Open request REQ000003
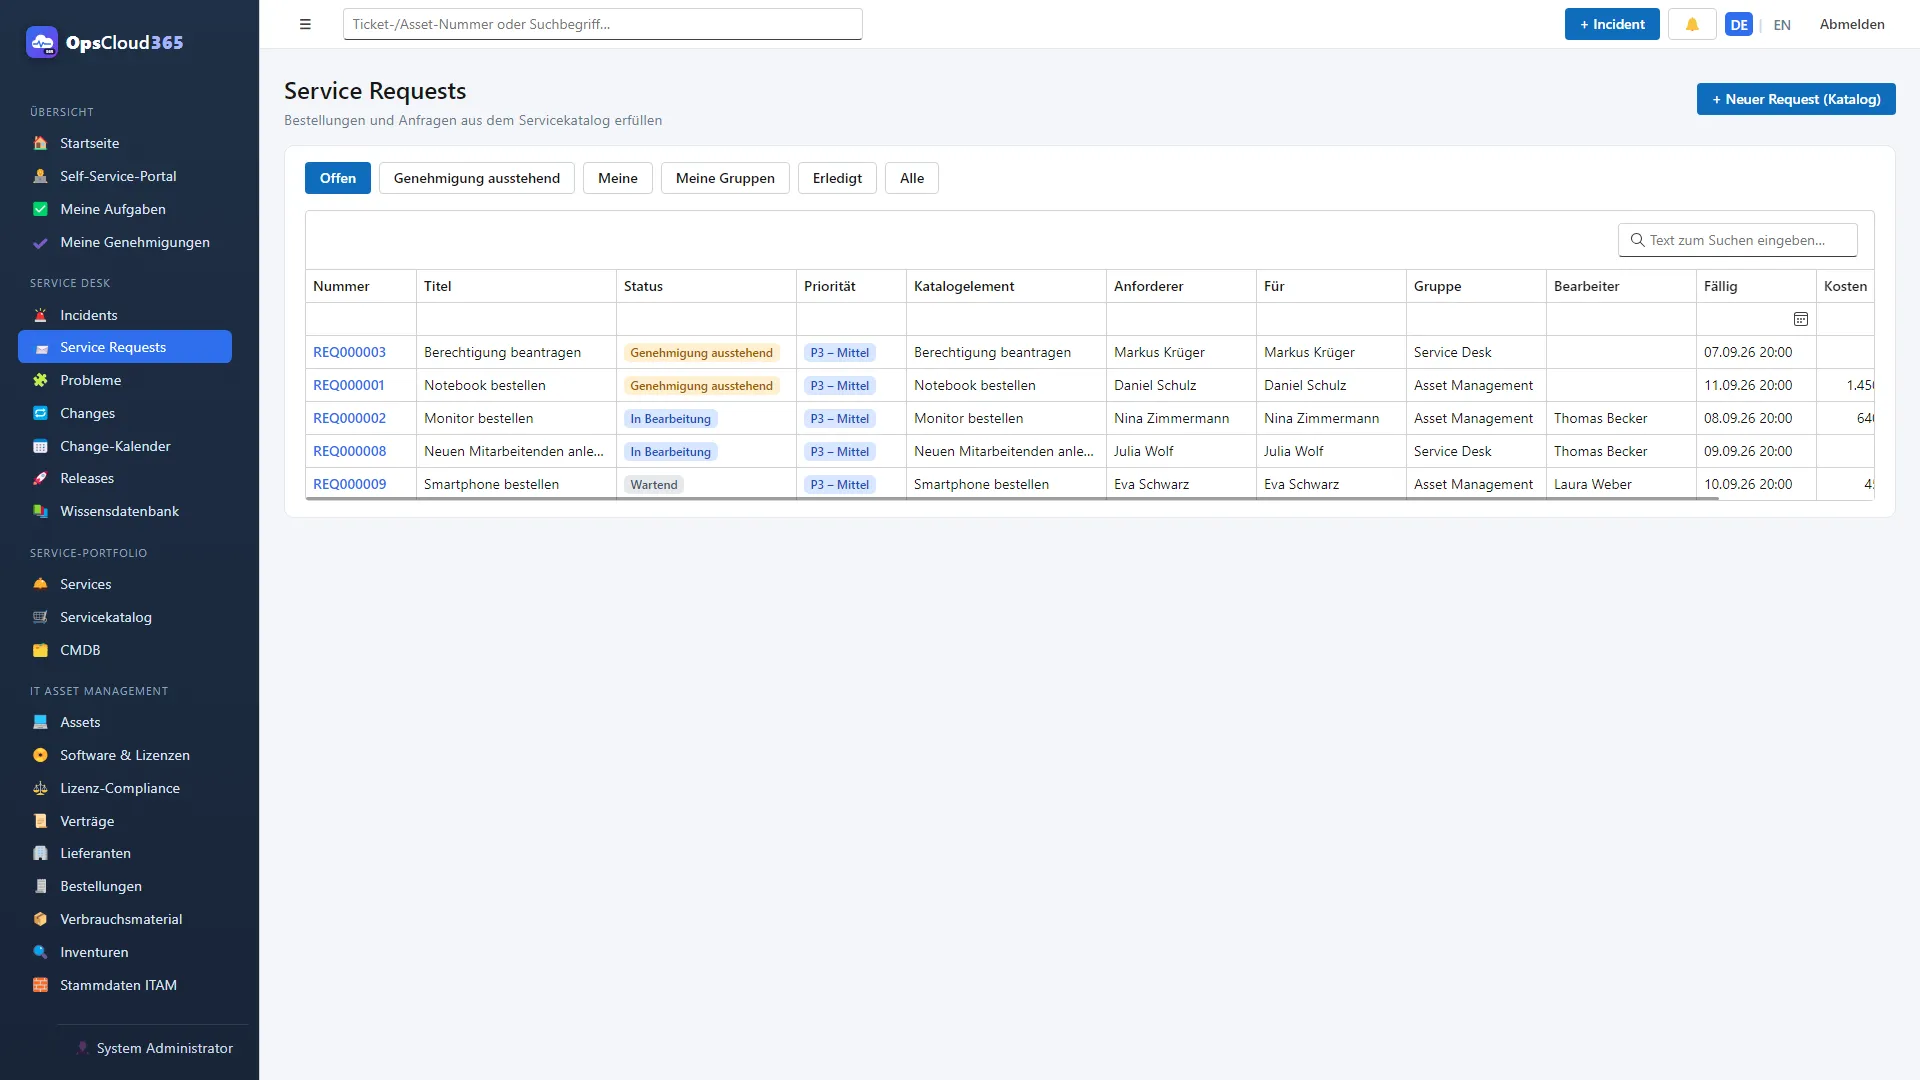Screen dimensions: 1920x1080 point(349,352)
